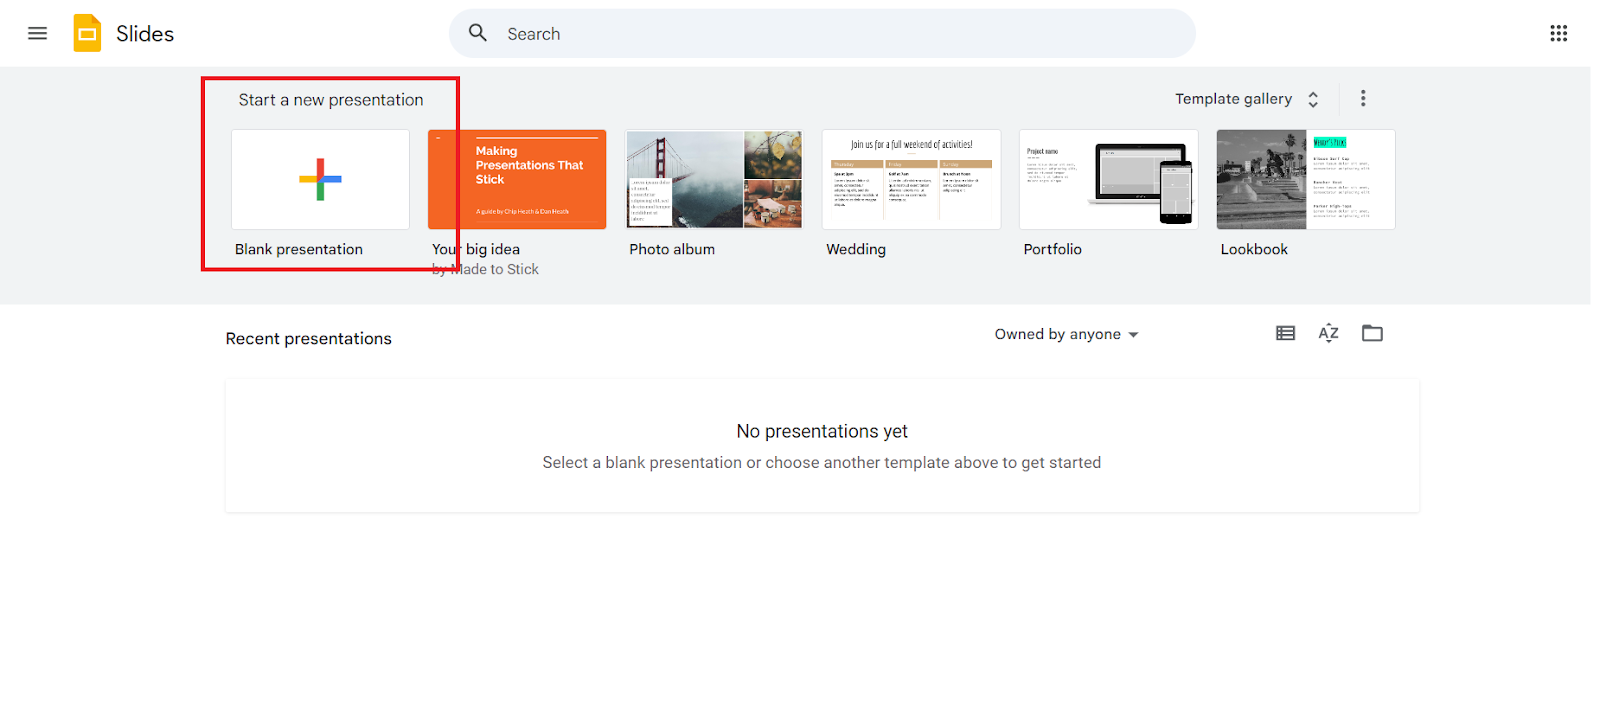1600x725 pixels.
Task: Click the Lookbook label text
Action: pyautogui.click(x=1254, y=249)
